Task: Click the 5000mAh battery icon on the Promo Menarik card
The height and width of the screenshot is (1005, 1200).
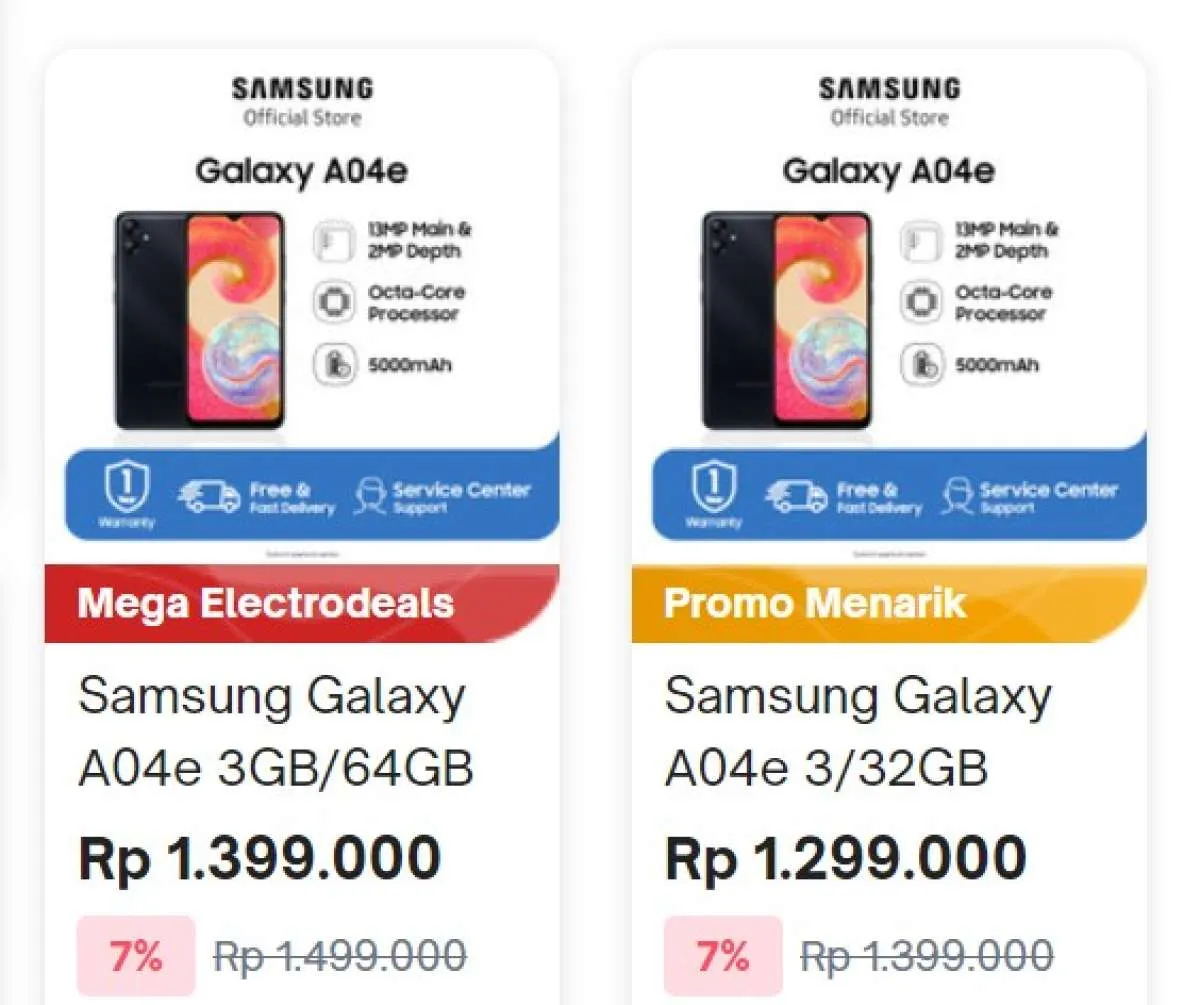Action: point(919,364)
